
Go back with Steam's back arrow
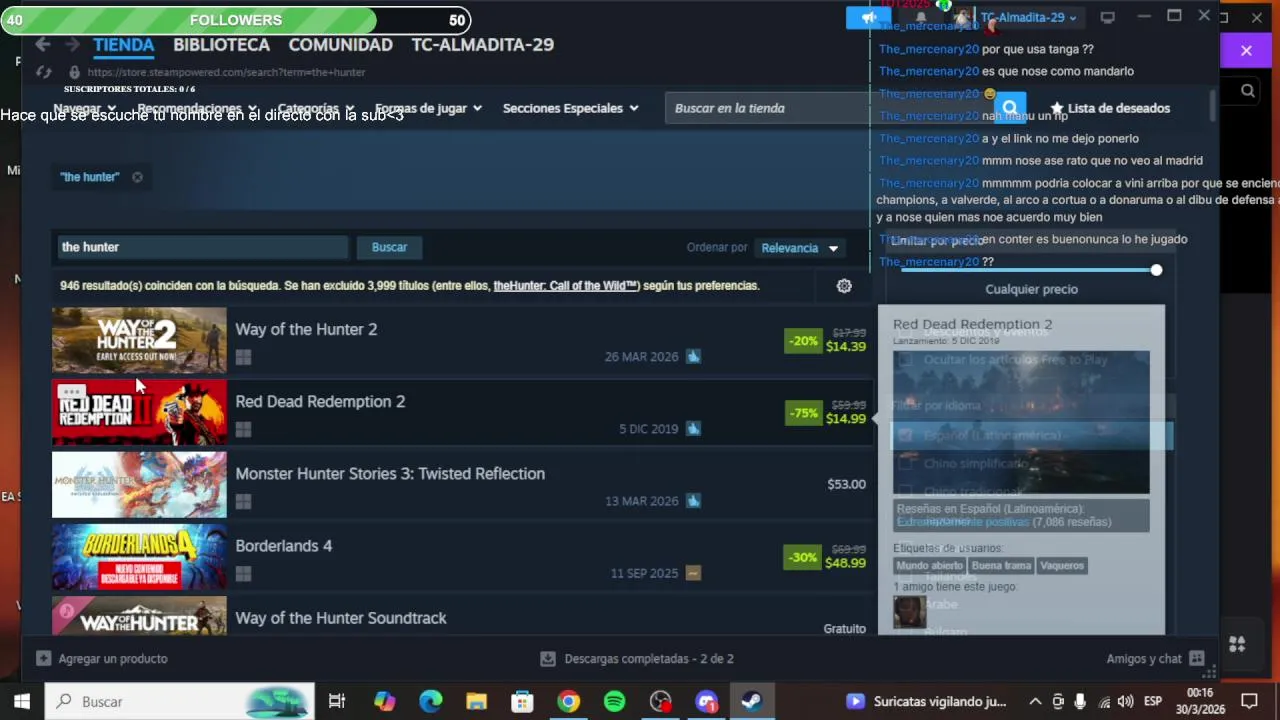tap(42, 44)
